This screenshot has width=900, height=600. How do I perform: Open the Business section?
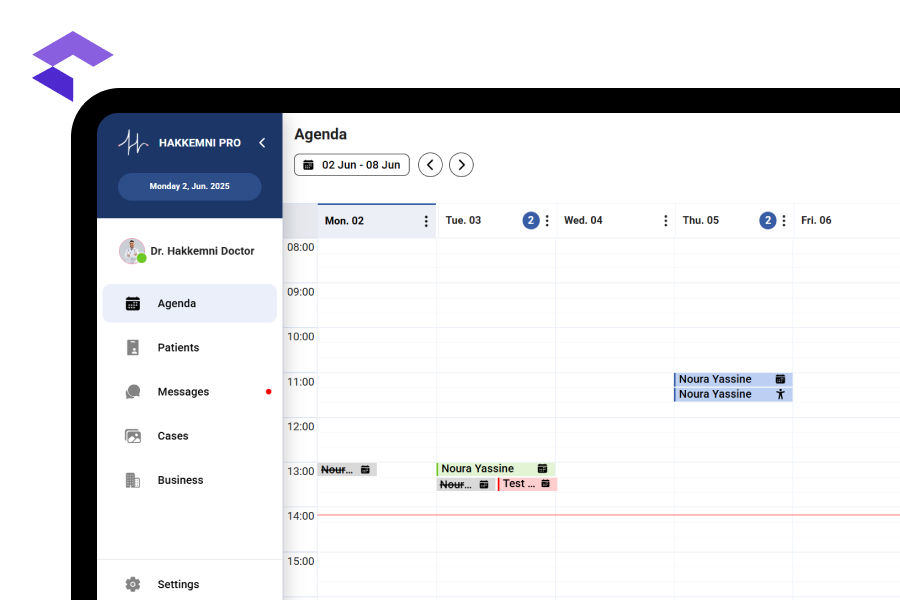coord(189,480)
